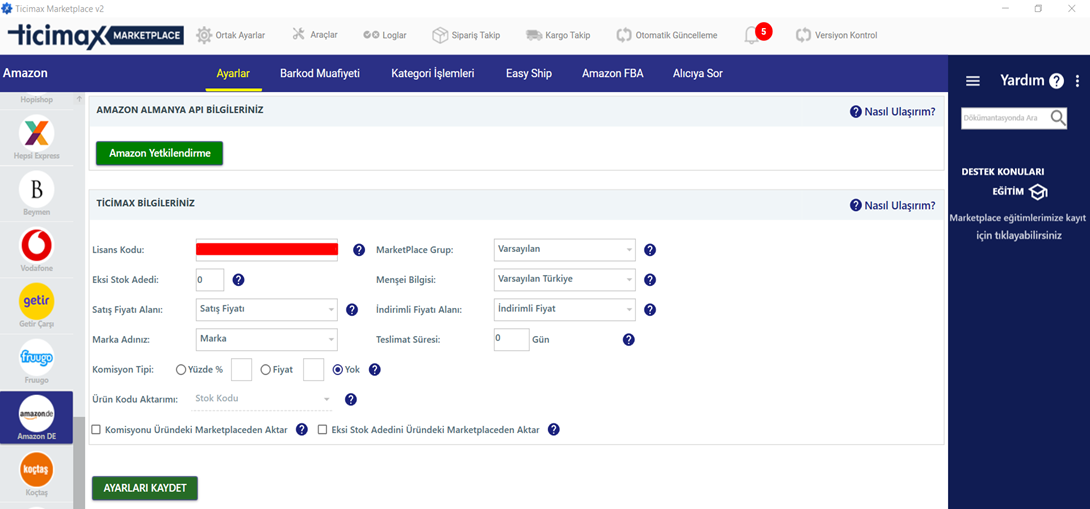The width and height of the screenshot is (1090, 509).
Task: Click the Ticimax Marketplace logo
Action: point(95,35)
